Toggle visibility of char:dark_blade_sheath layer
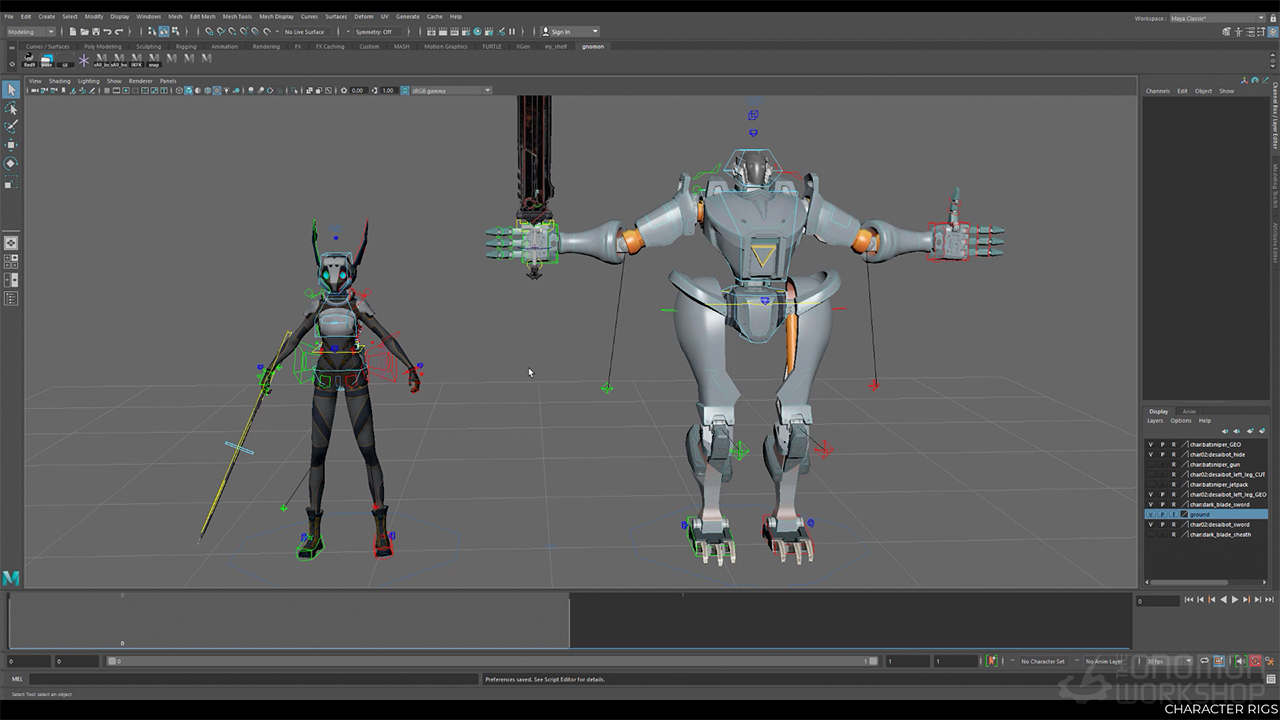1280x720 pixels. [1151, 535]
